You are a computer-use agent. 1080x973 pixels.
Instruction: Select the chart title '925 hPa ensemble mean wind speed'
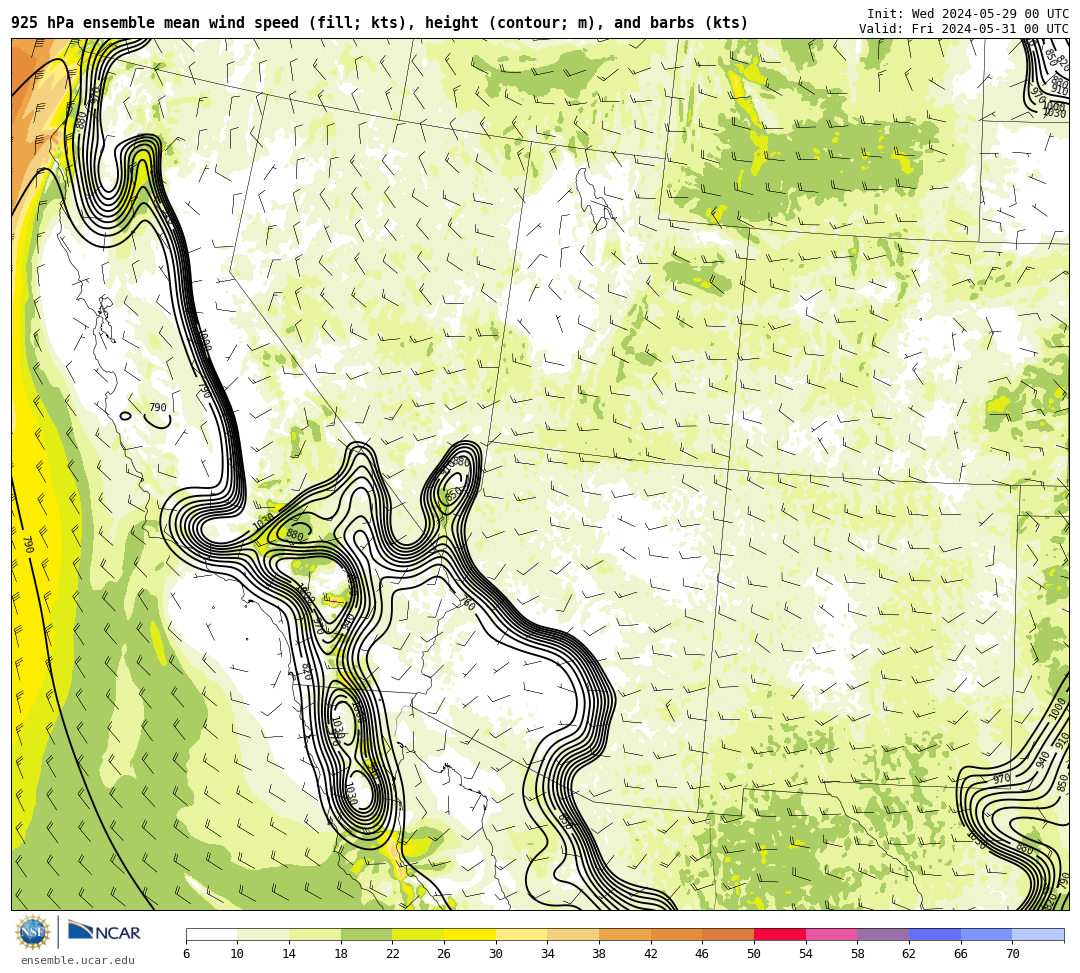pos(155,23)
